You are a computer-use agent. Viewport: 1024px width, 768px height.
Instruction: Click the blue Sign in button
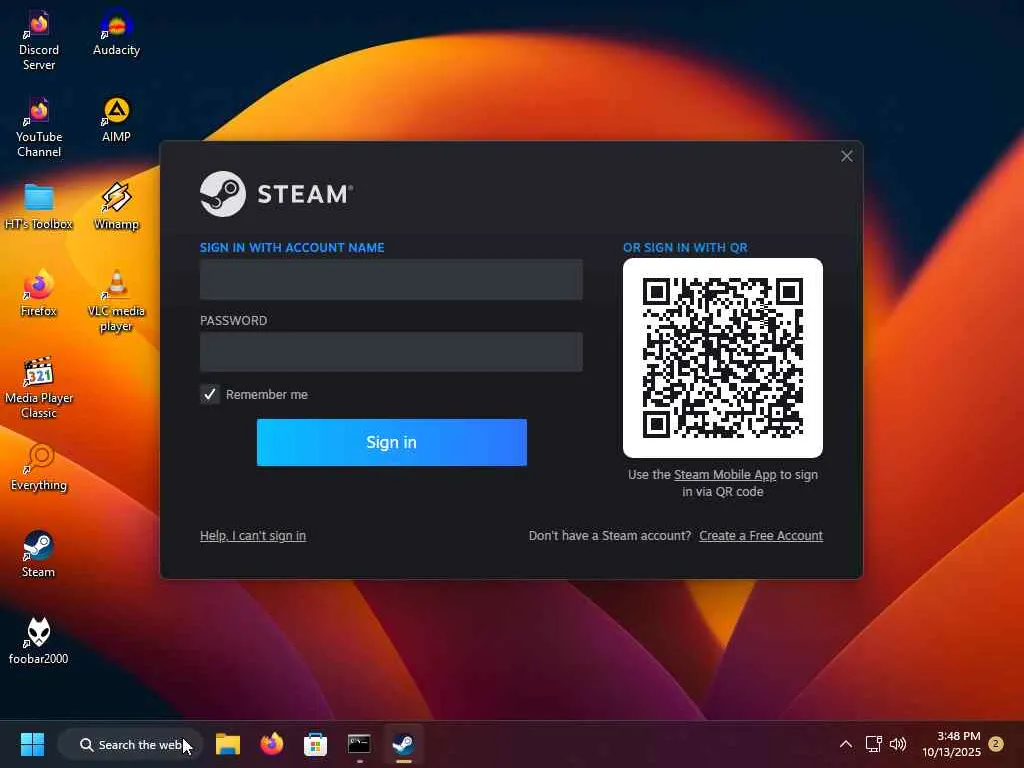tap(391, 442)
